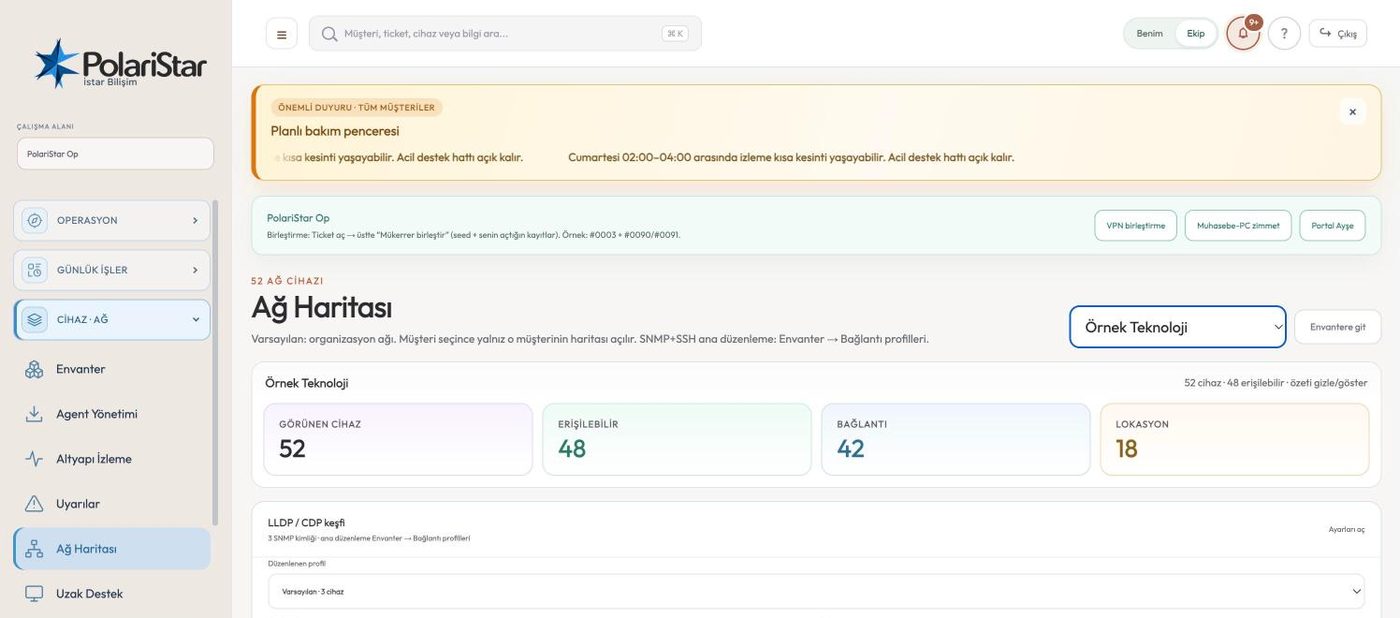Open Agent Yönetimi in the sidebar
The width and height of the screenshot is (1400, 618).
point(112,414)
